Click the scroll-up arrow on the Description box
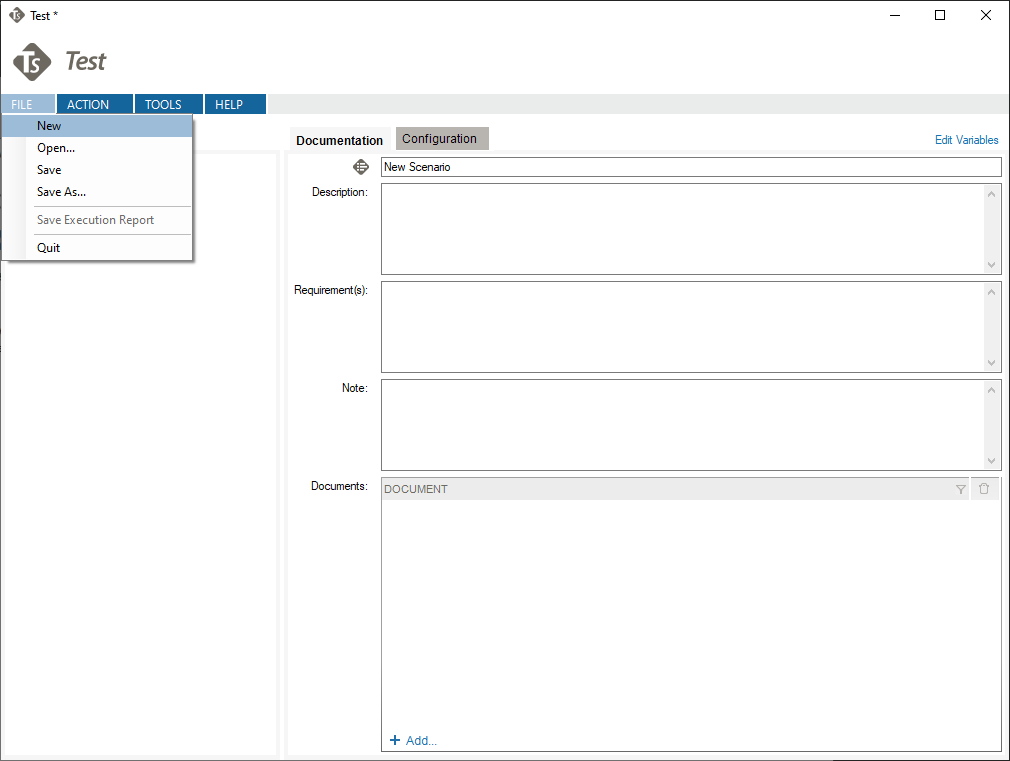Viewport: 1010px width, 761px height. pyautogui.click(x=991, y=192)
